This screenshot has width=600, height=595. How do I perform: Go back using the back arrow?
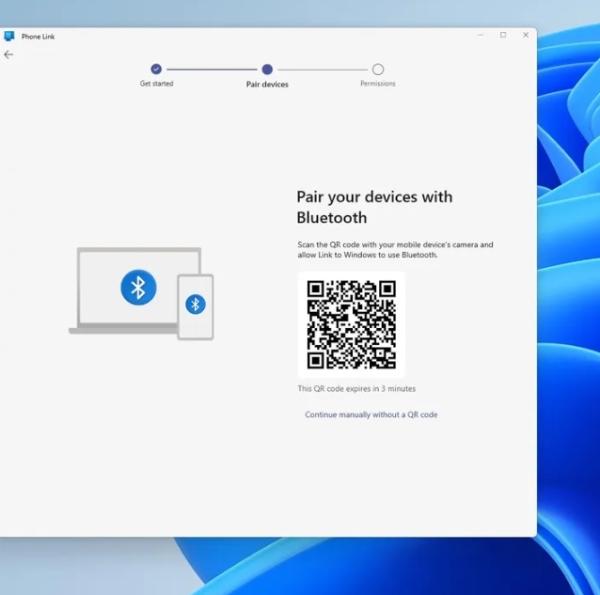tap(8, 55)
